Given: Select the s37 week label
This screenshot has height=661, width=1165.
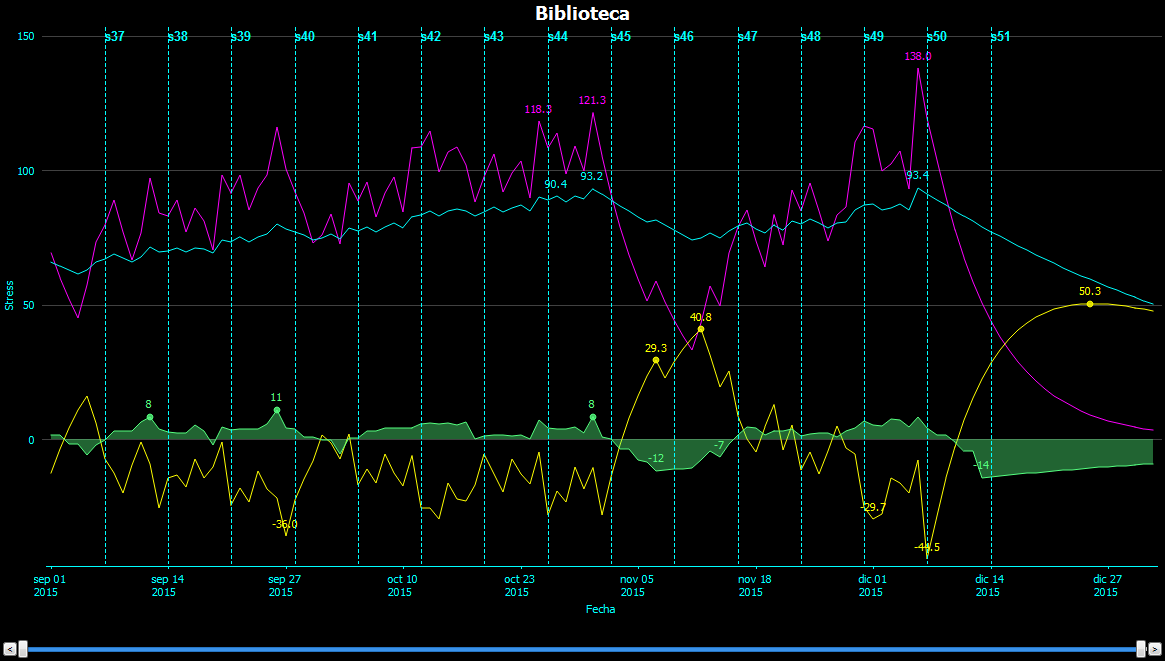Looking at the screenshot, I should [115, 37].
